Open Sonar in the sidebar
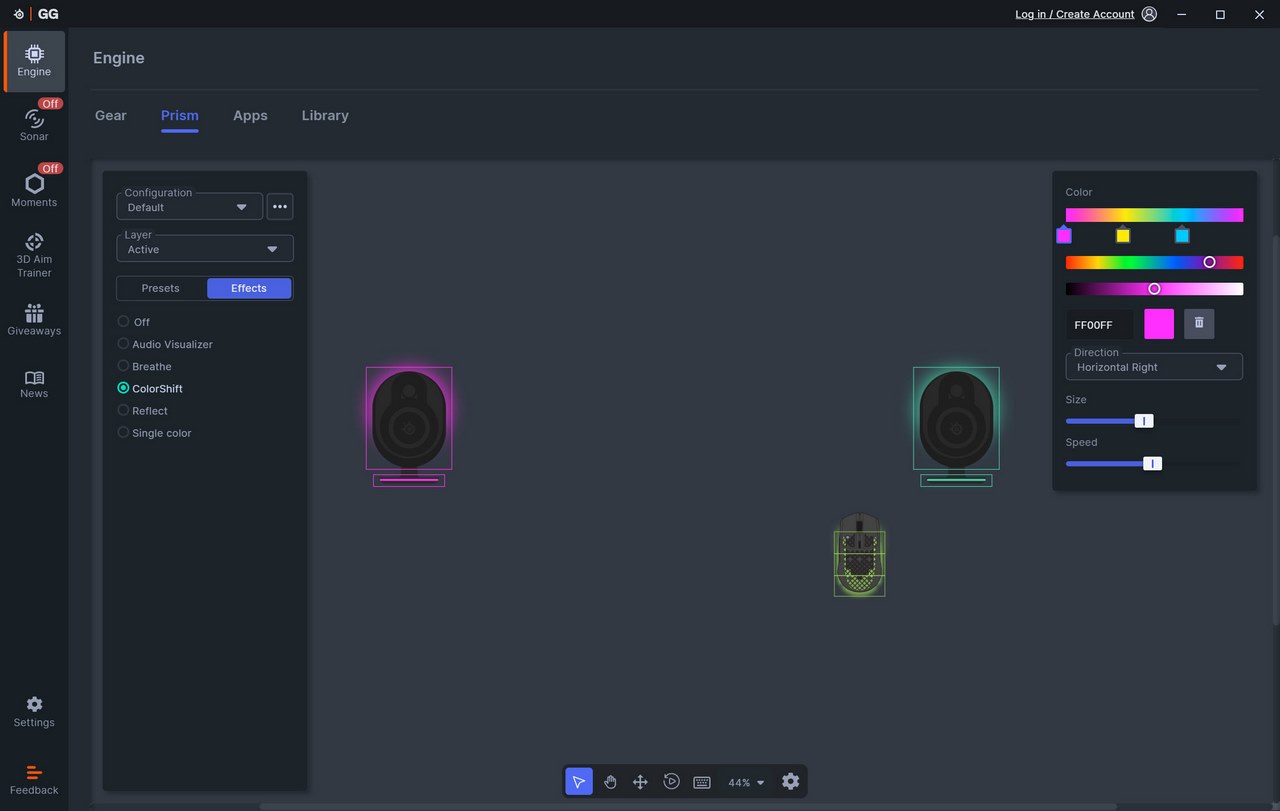The width and height of the screenshot is (1280, 811). pyautogui.click(x=34, y=124)
